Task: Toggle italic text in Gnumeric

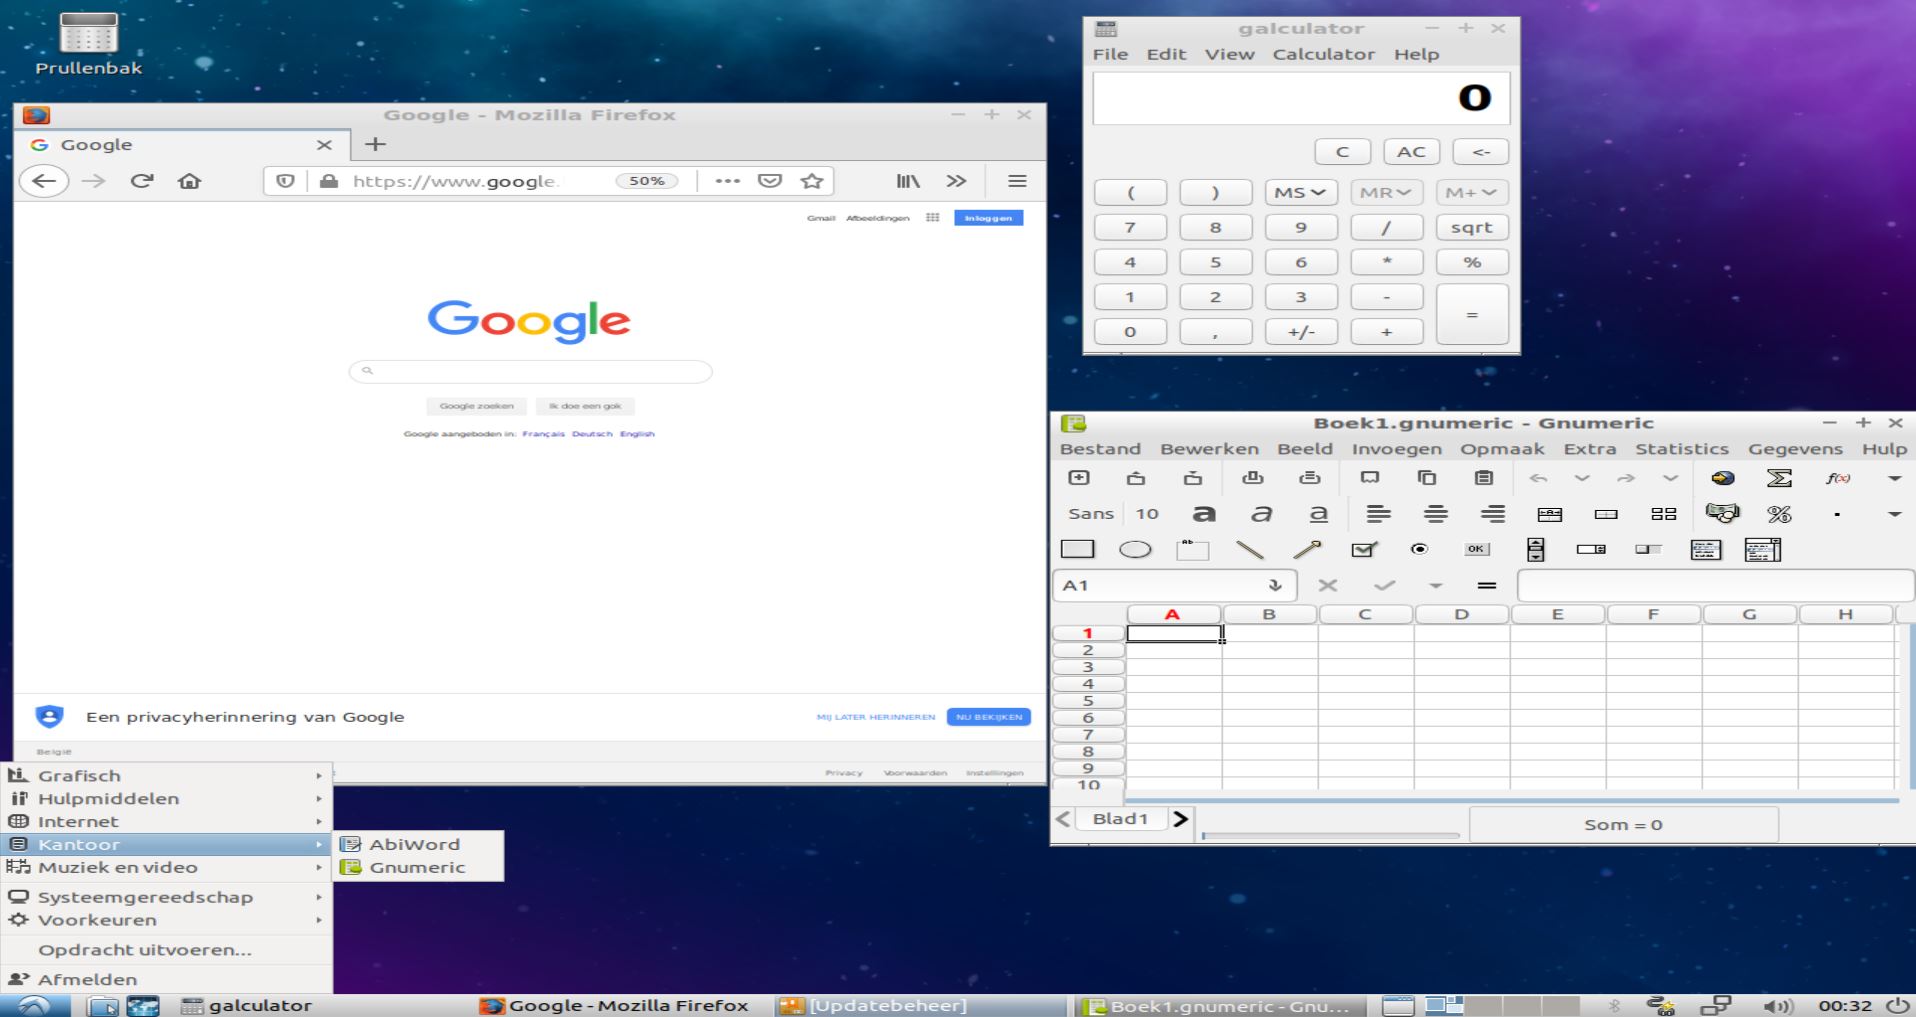Action: click(x=1262, y=514)
